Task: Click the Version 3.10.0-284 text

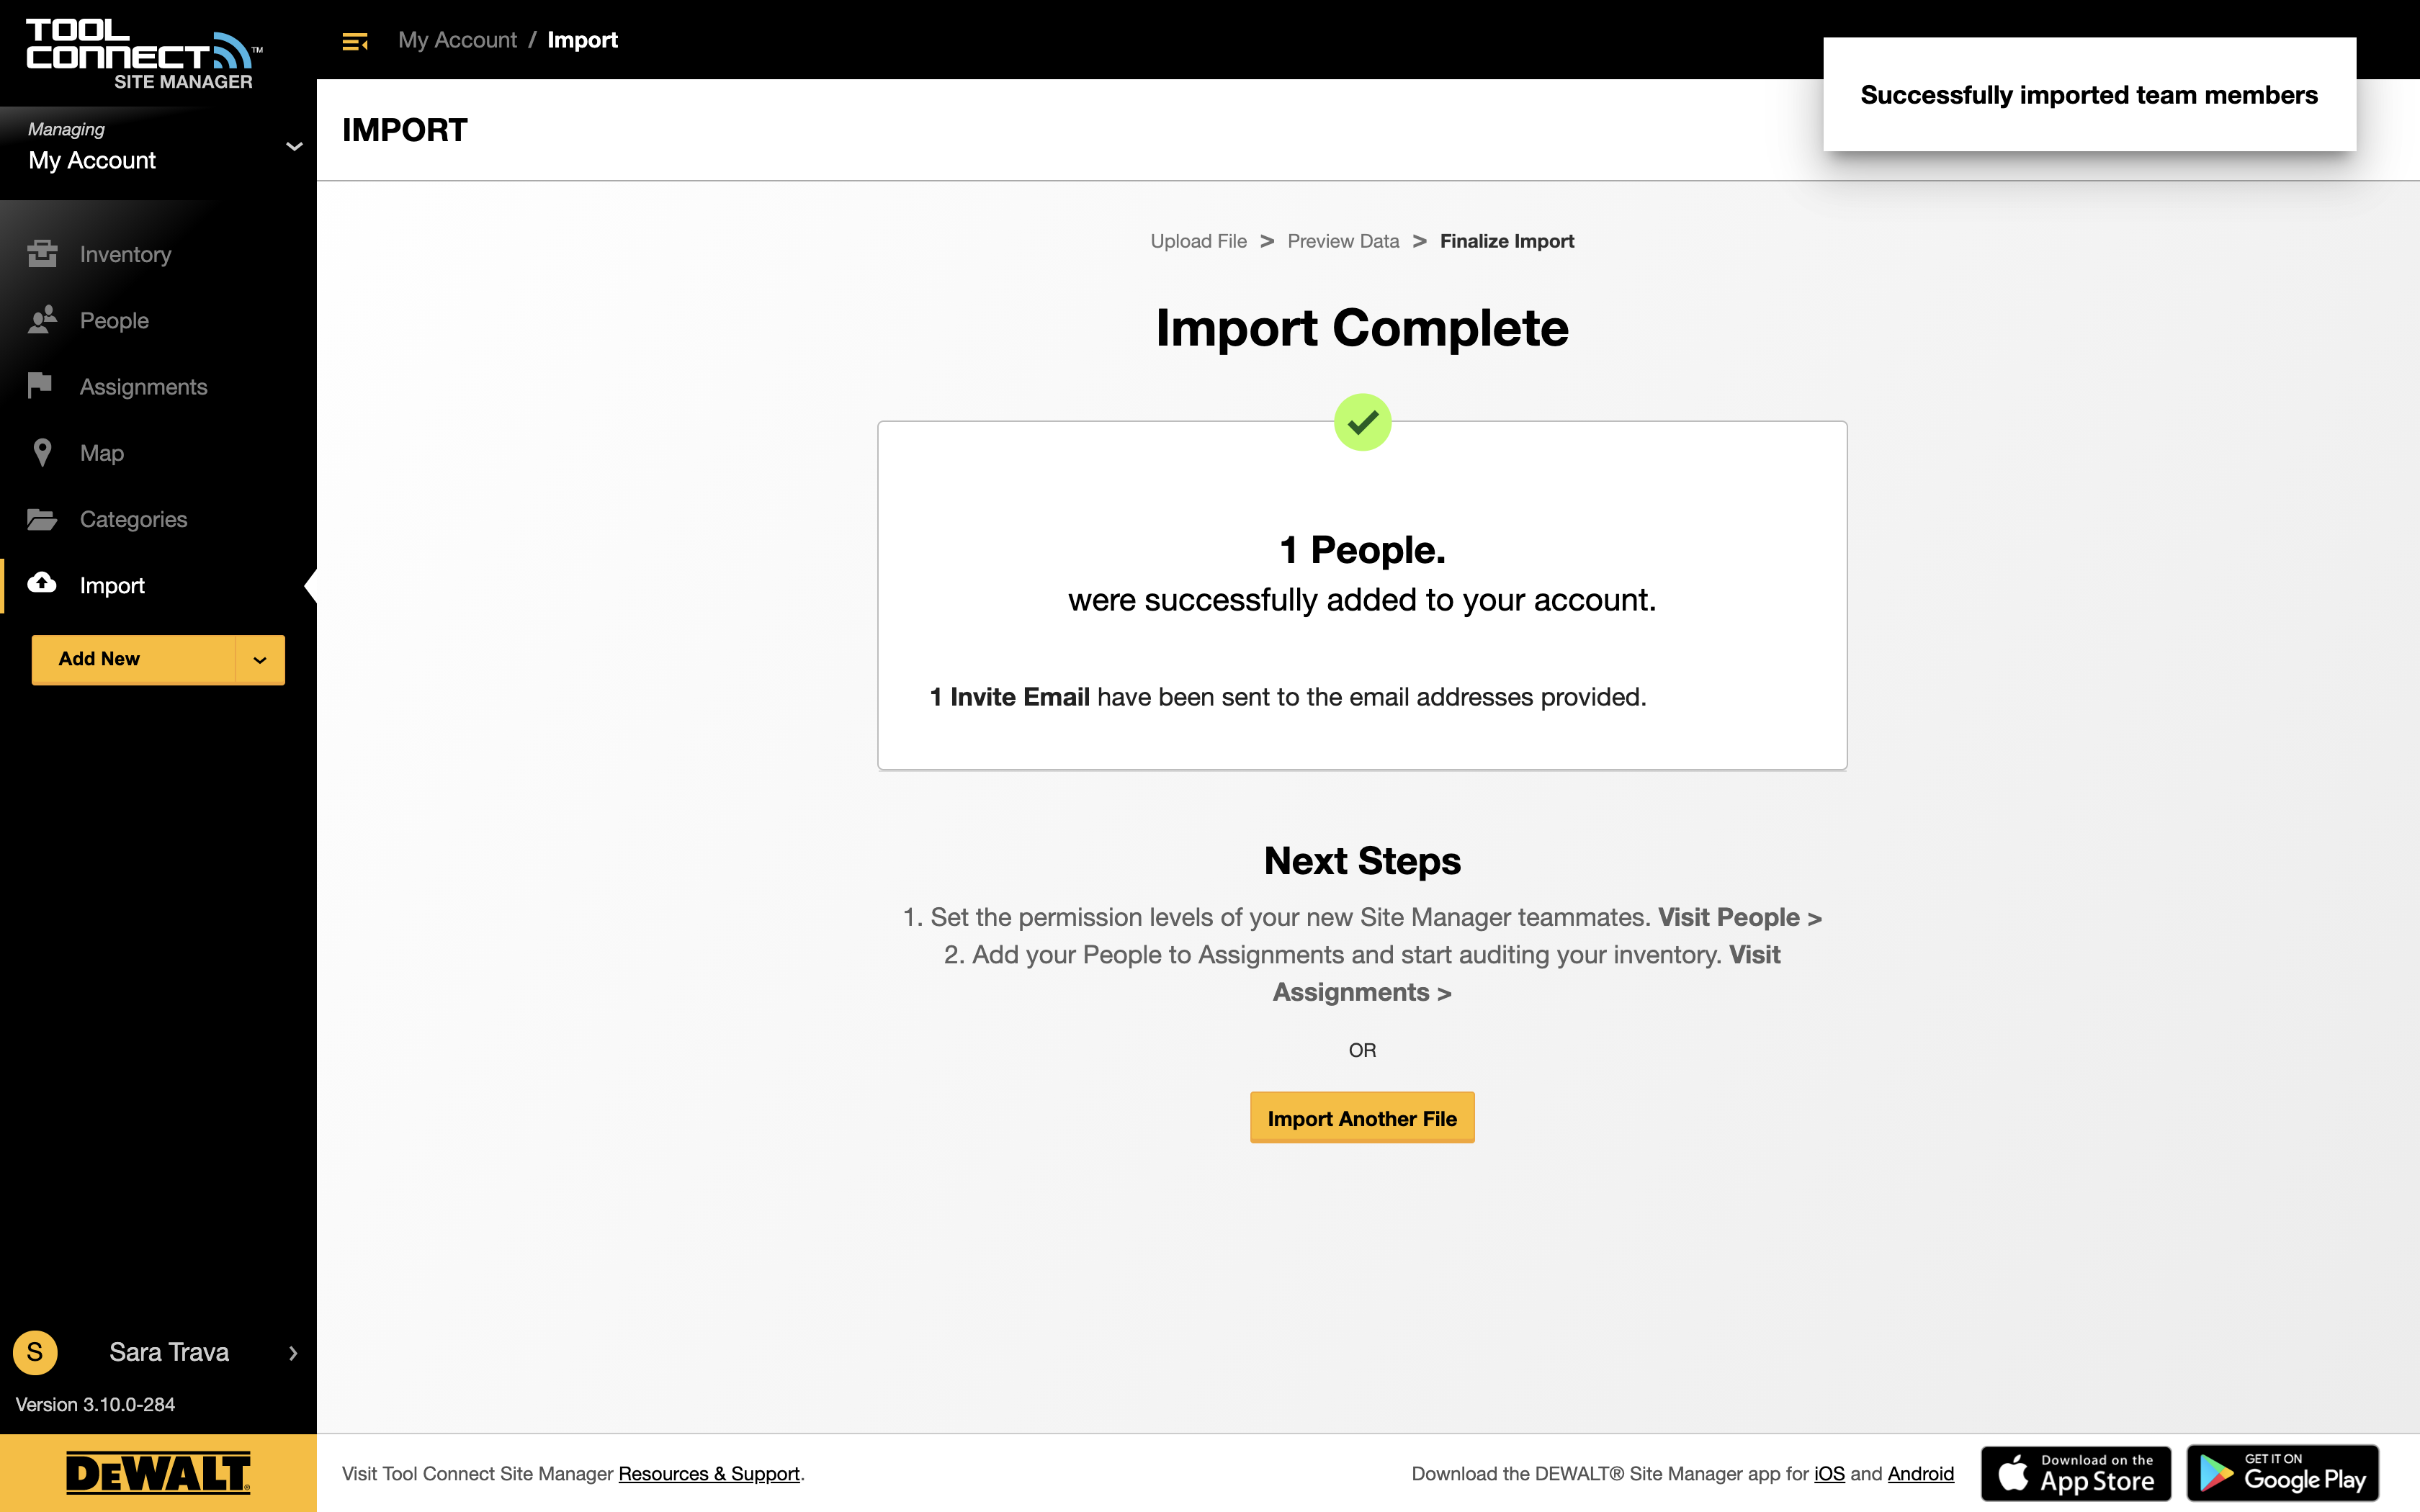Action: coord(95,1404)
